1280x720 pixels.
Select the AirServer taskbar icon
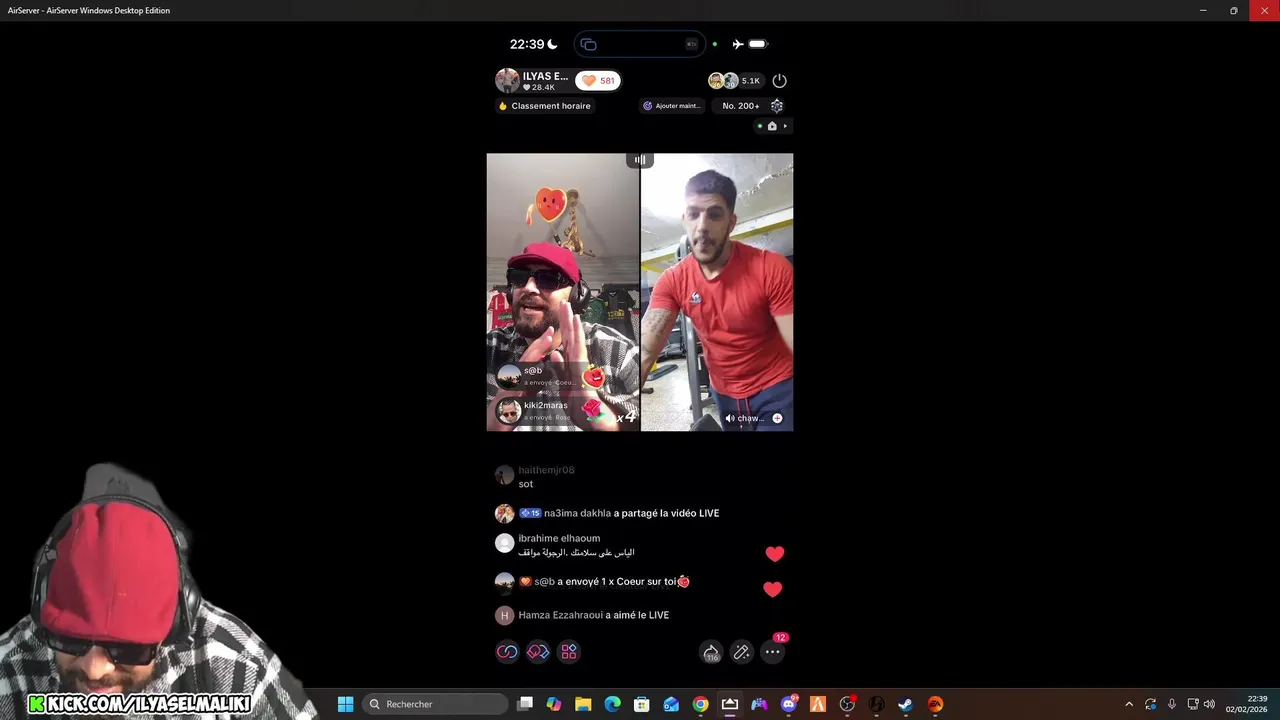730,704
